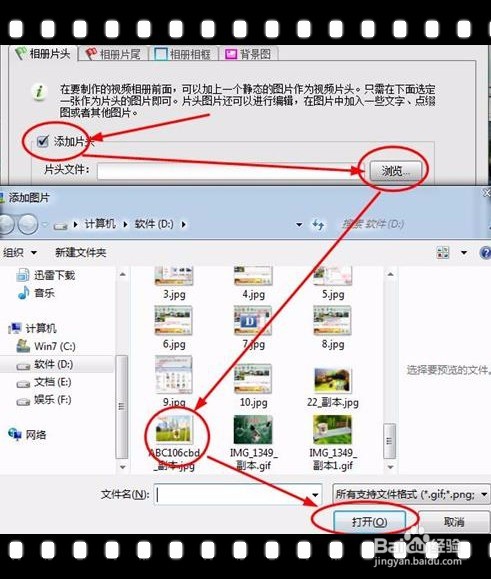Screen dimensions: 491x579
Task: Toggle the 添加片头 checkbox
Action: pos(42,141)
